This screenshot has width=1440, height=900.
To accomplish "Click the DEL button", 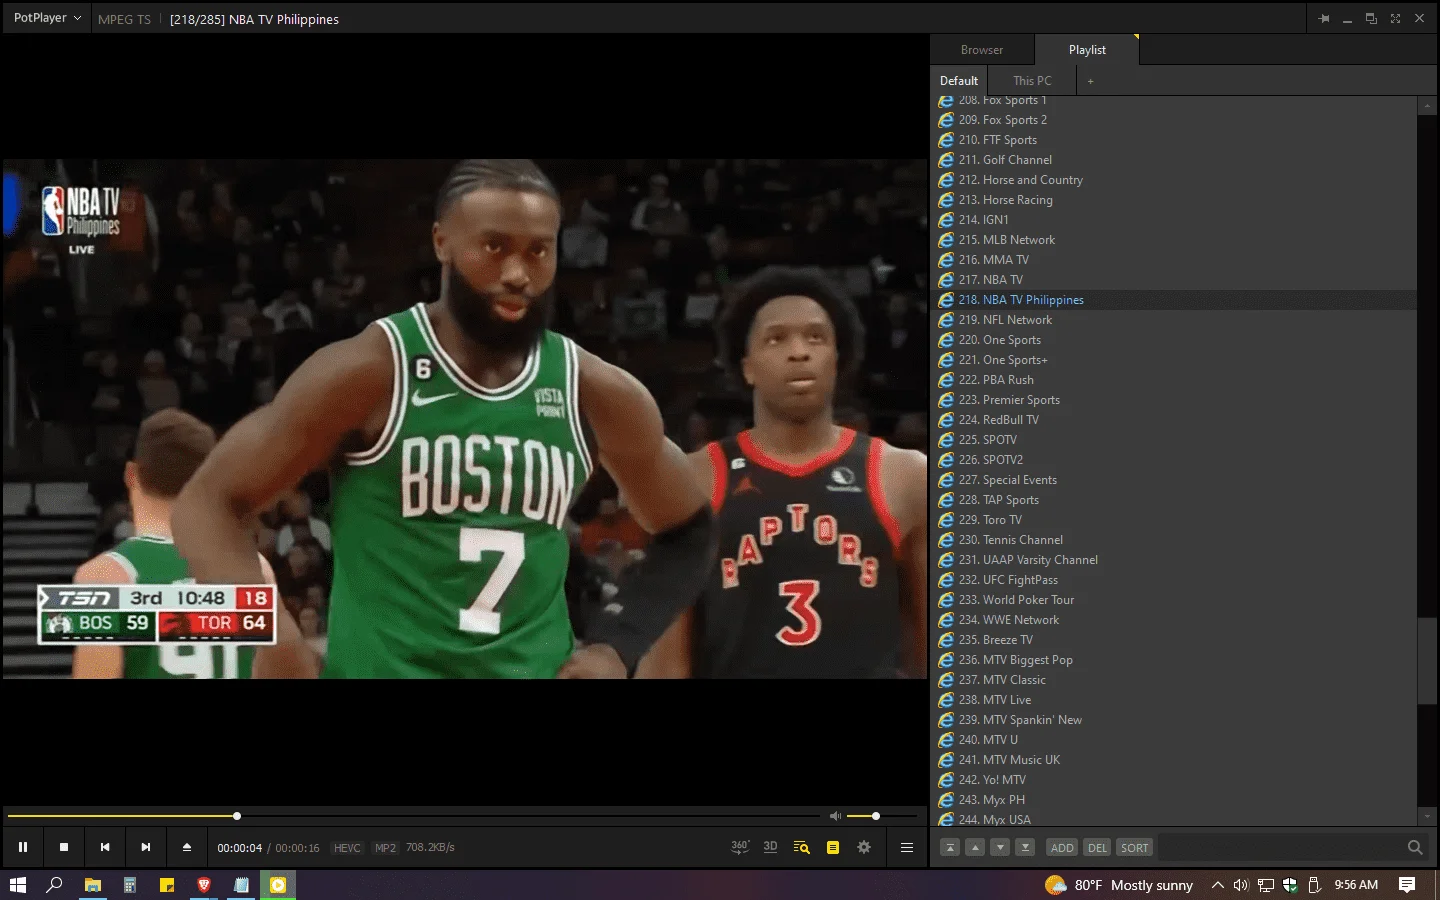I will pyautogui.click(x=1097, y=847).
